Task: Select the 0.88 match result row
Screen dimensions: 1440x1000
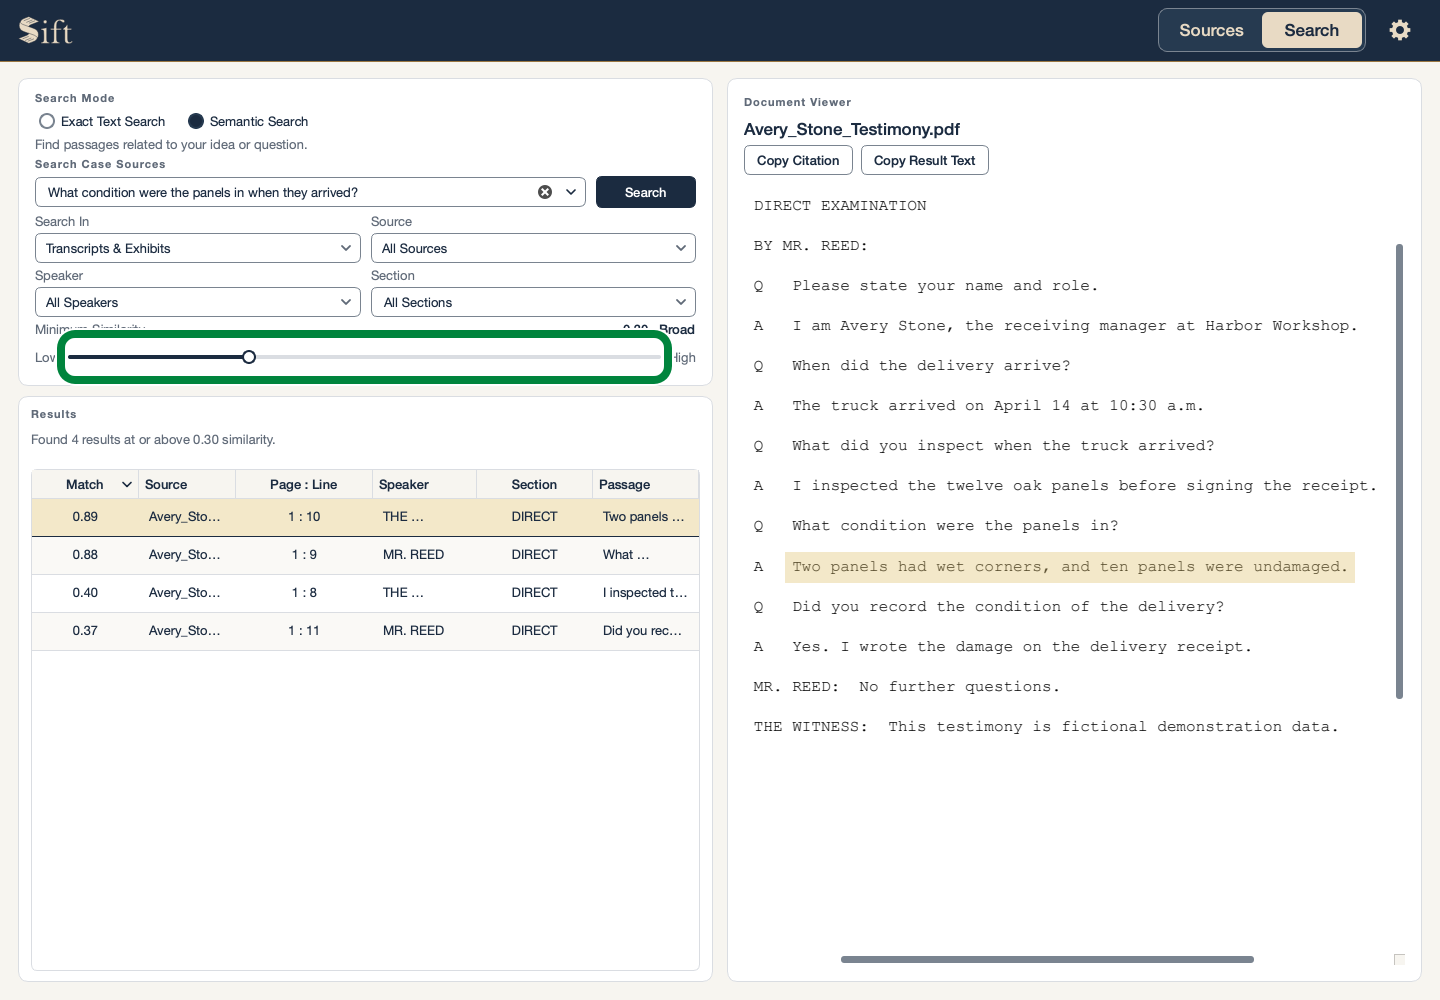Action: pyautogui.click(x=365, y=555)
